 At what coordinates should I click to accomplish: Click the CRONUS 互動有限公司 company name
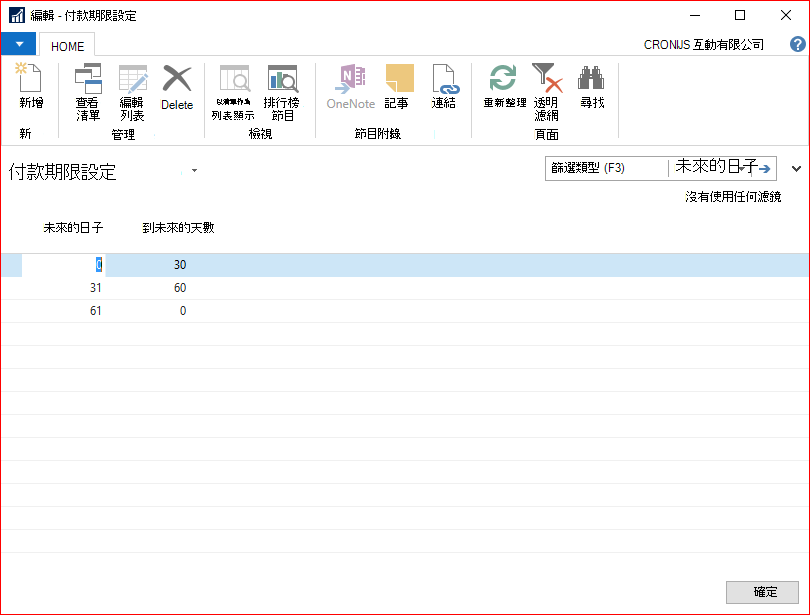tap(703, 45)
